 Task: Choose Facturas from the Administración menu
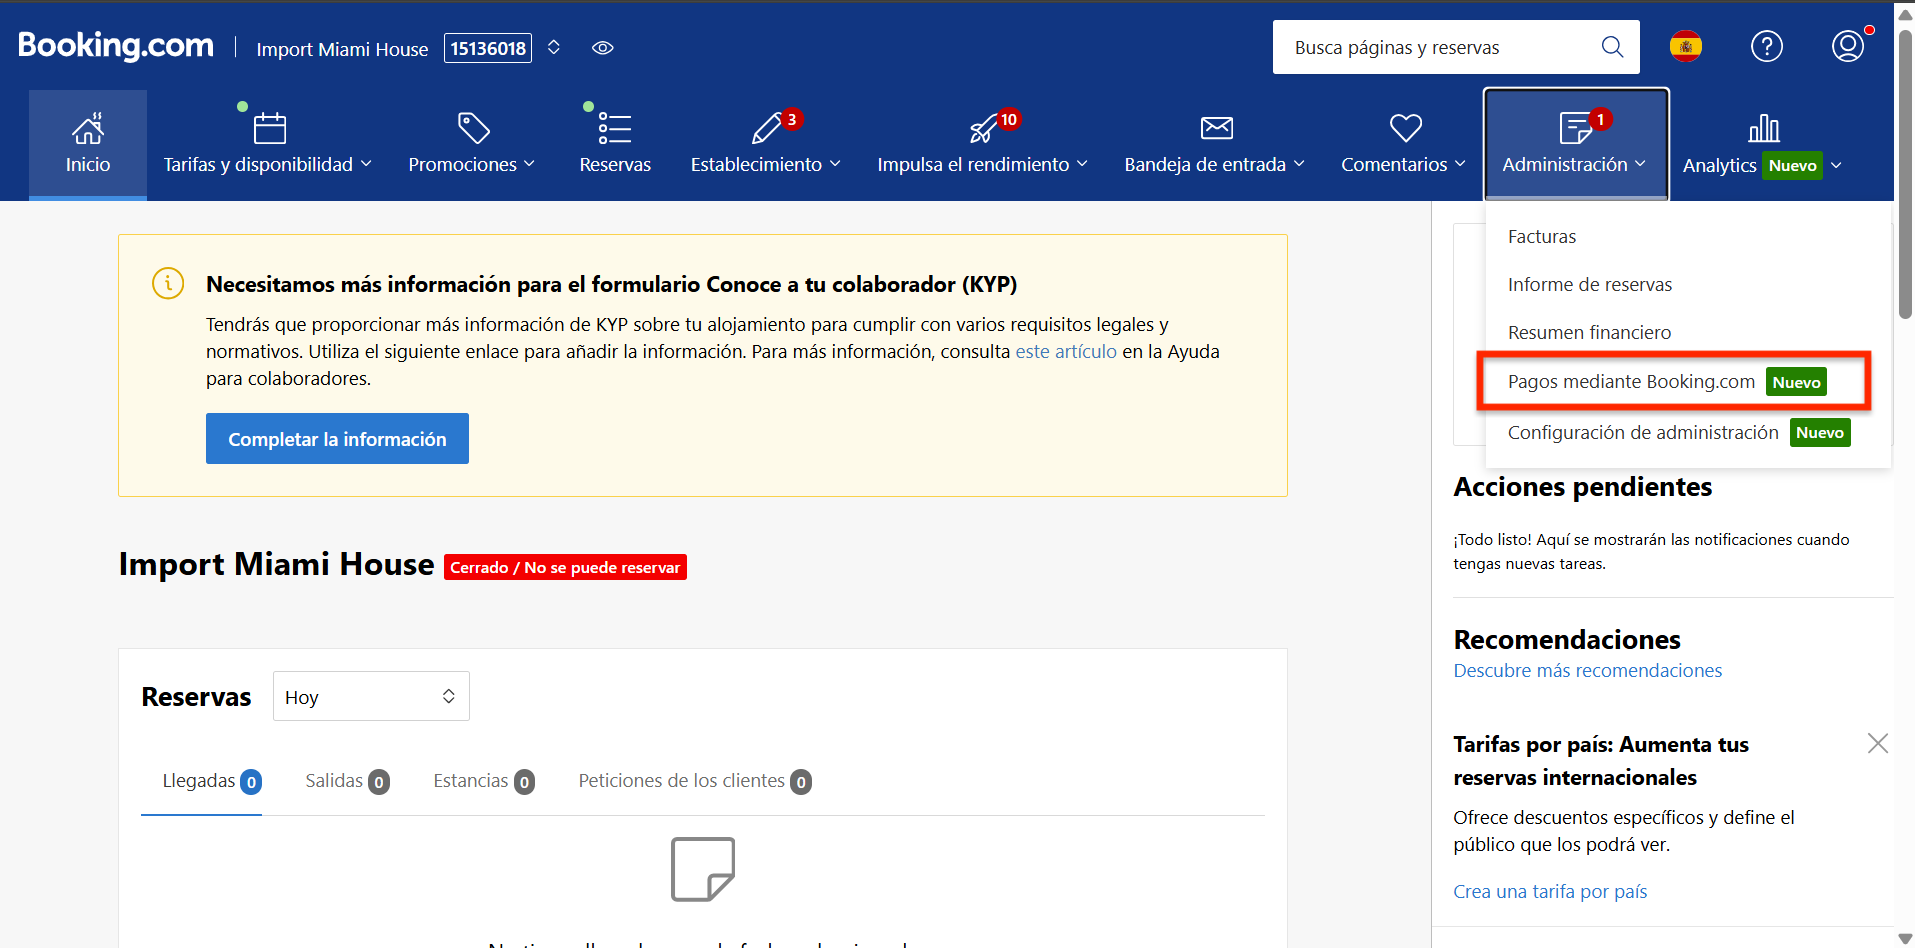click(1541, 237)
